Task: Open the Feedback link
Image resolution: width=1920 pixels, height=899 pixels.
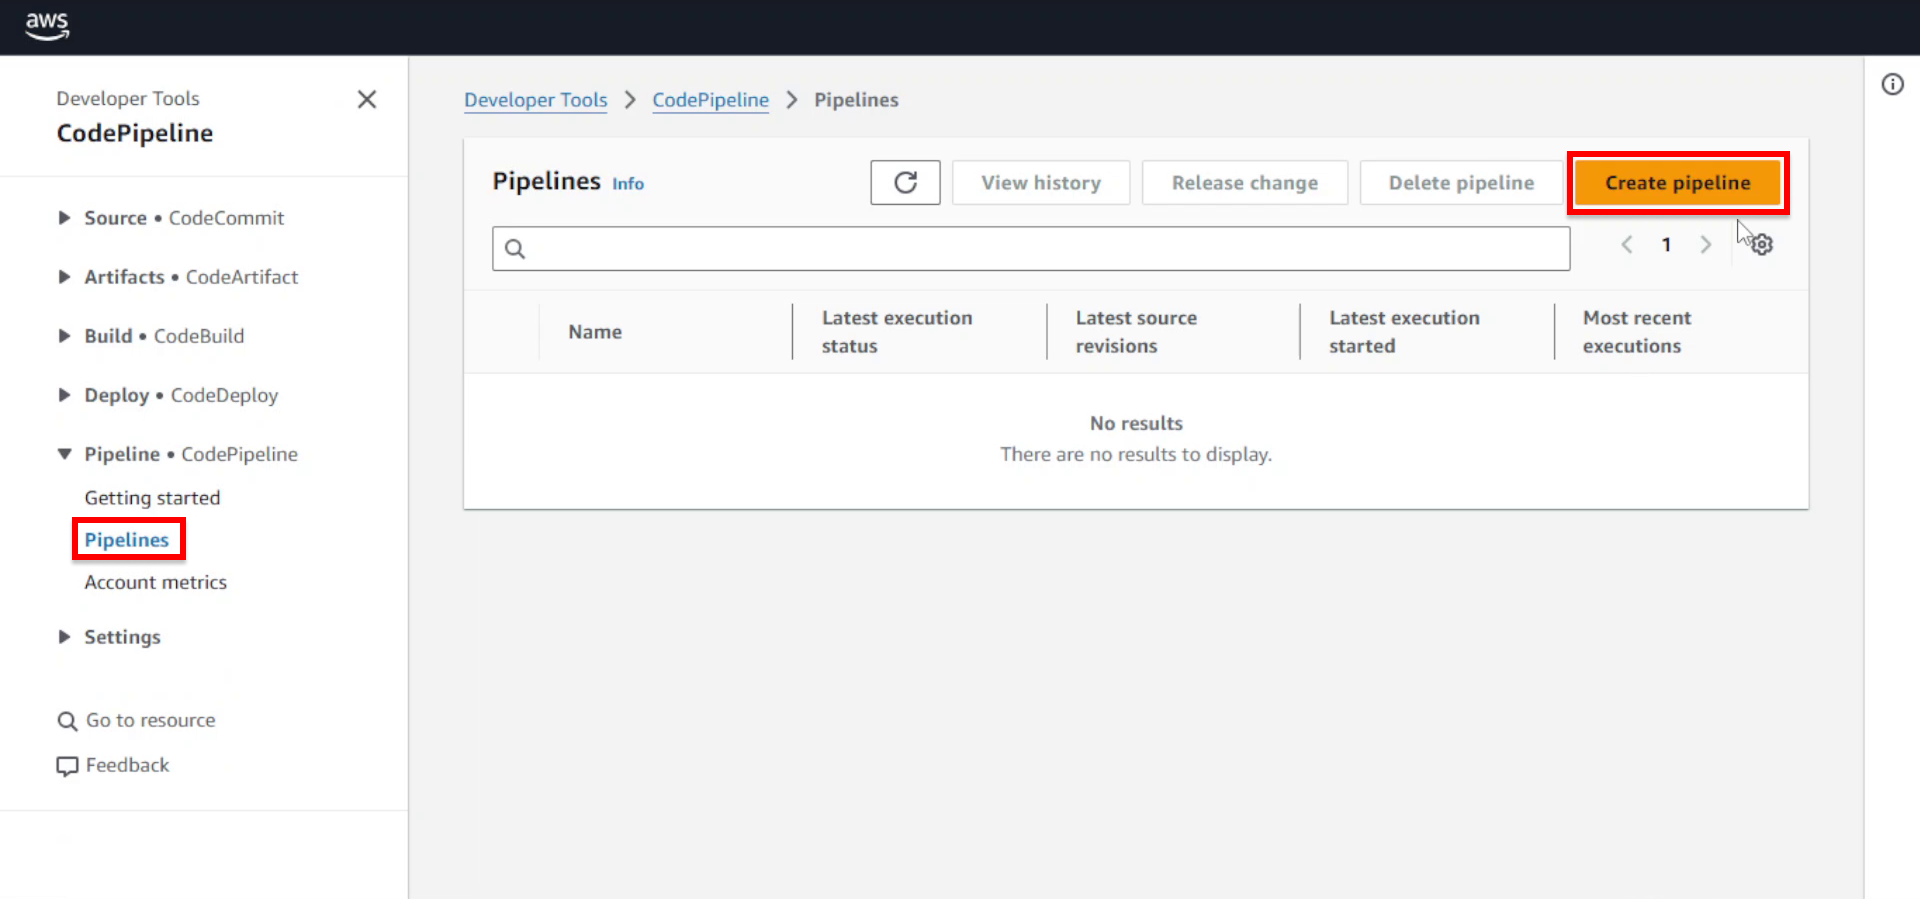Action: point(128,765)
